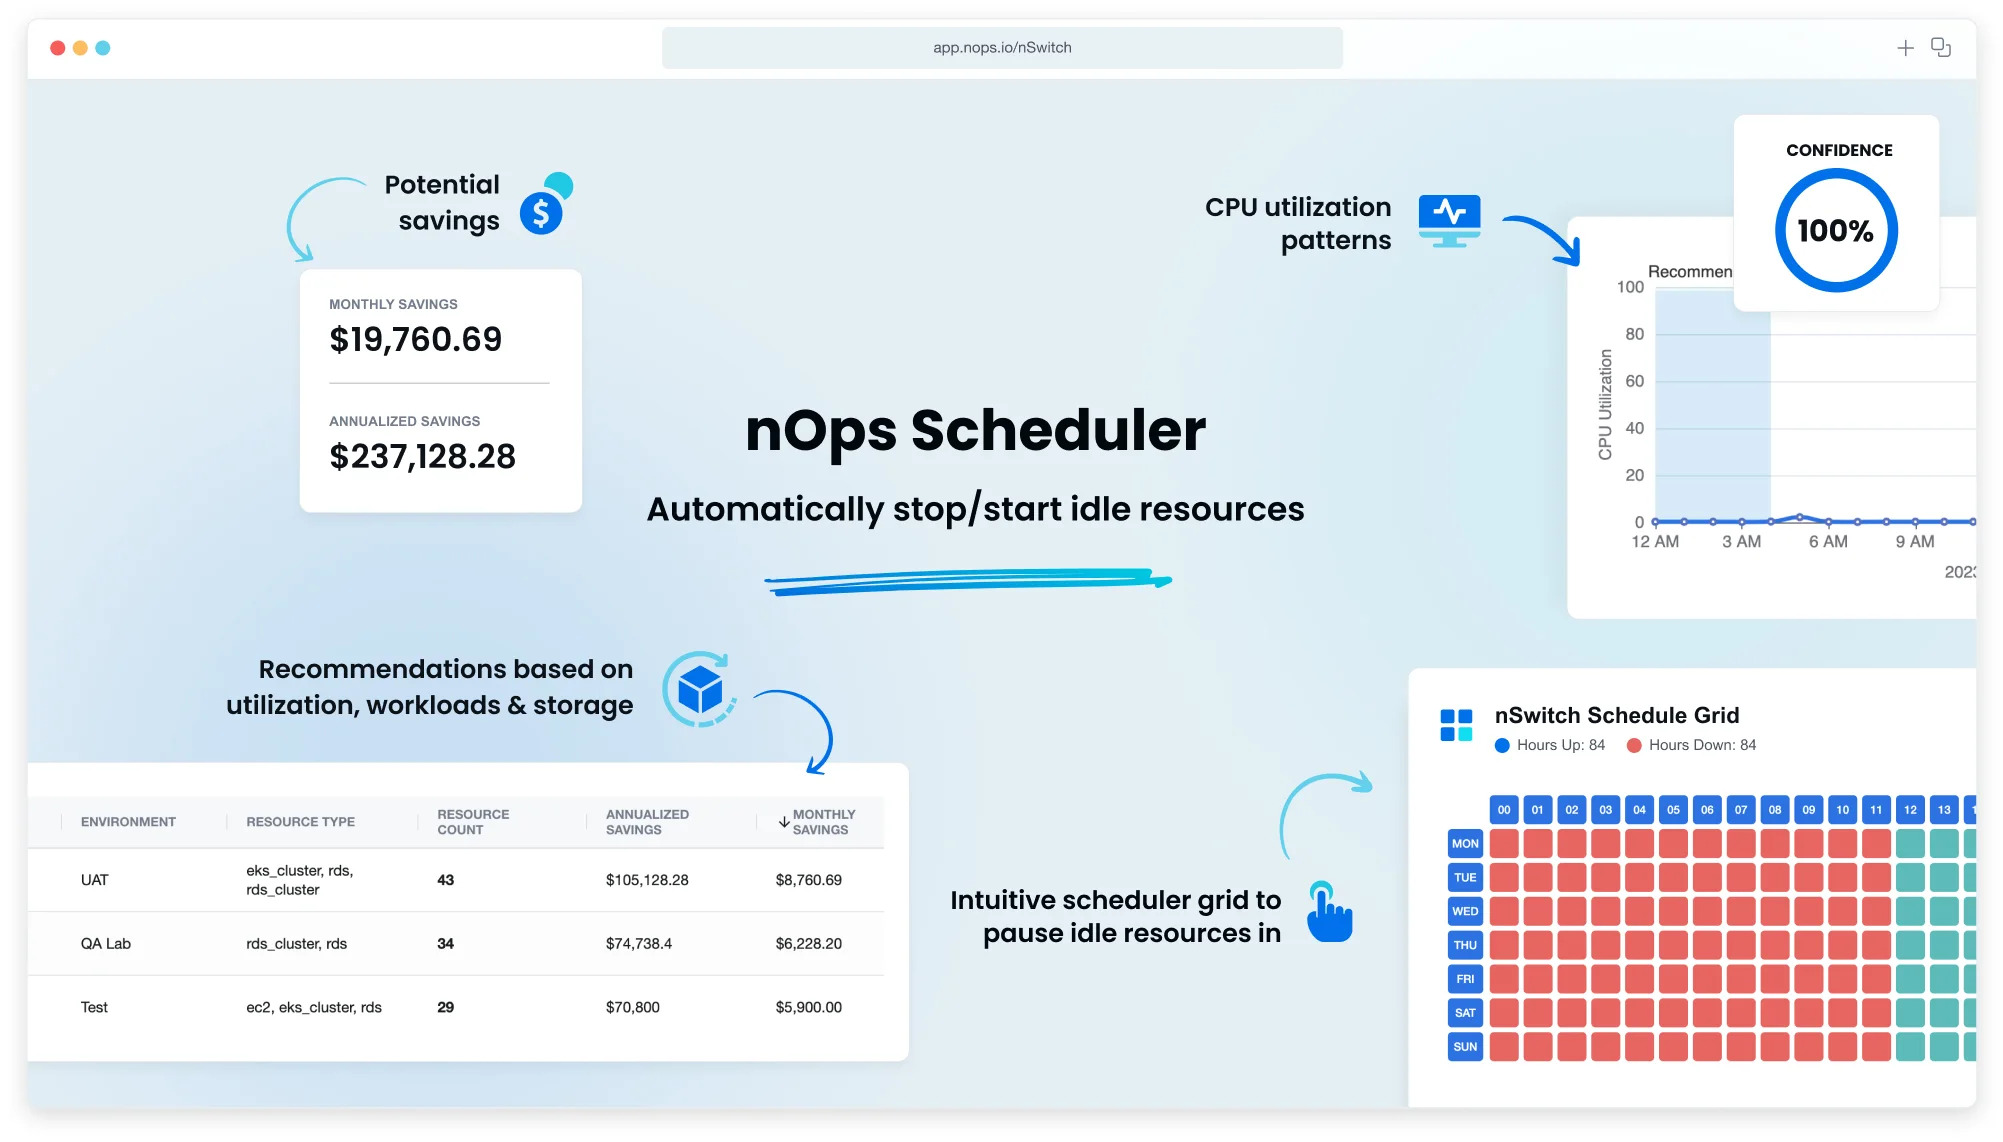Click the confidence percentage circle icon
2003x1142 pixels.
click(1837, 230)
